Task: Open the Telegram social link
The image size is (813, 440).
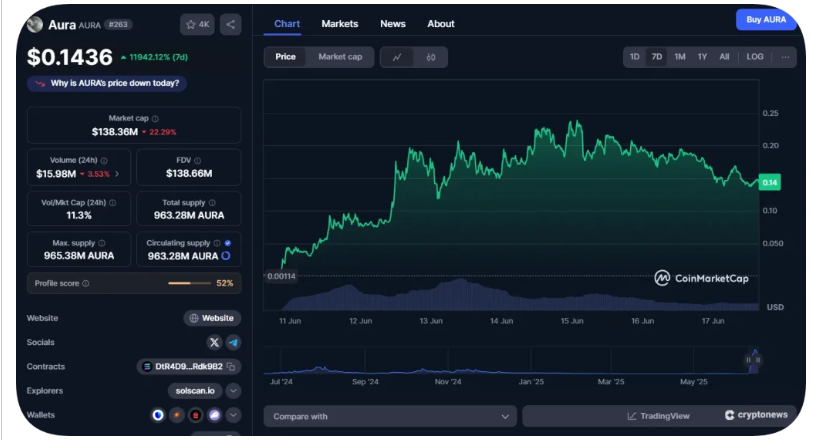Action: pyautogui.click(x=232, y=342)
